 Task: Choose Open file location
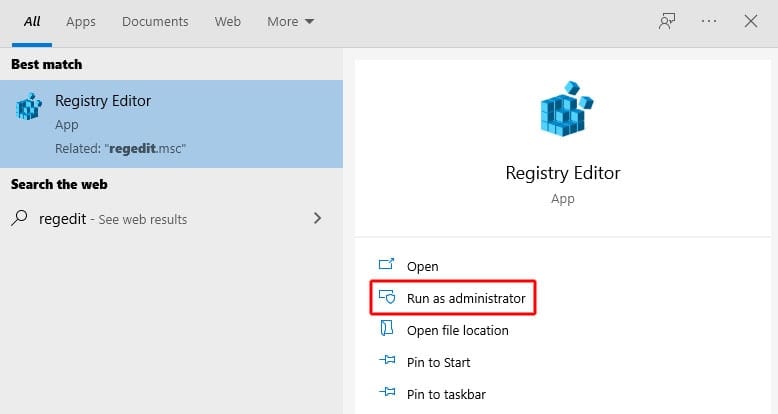[457, 330]
